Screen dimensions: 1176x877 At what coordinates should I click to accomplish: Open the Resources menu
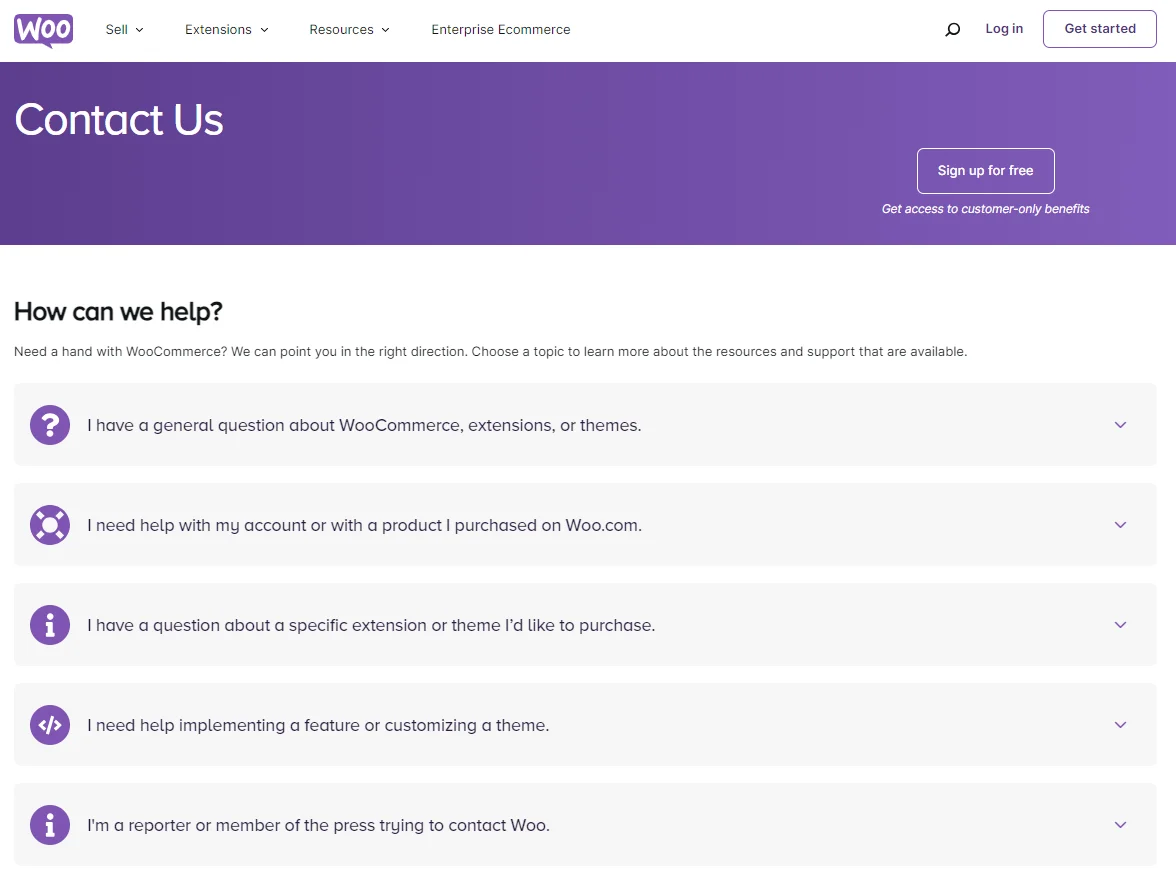click(350, 29)
